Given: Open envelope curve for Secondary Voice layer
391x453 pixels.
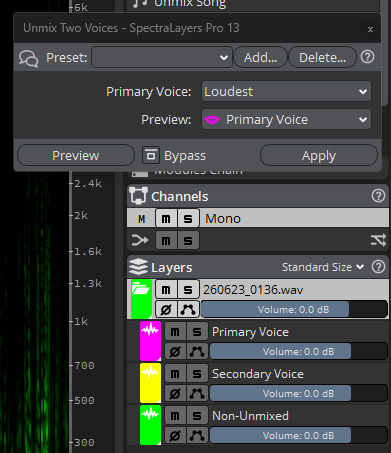Looking at the screenshot, I should click(197, 393).
